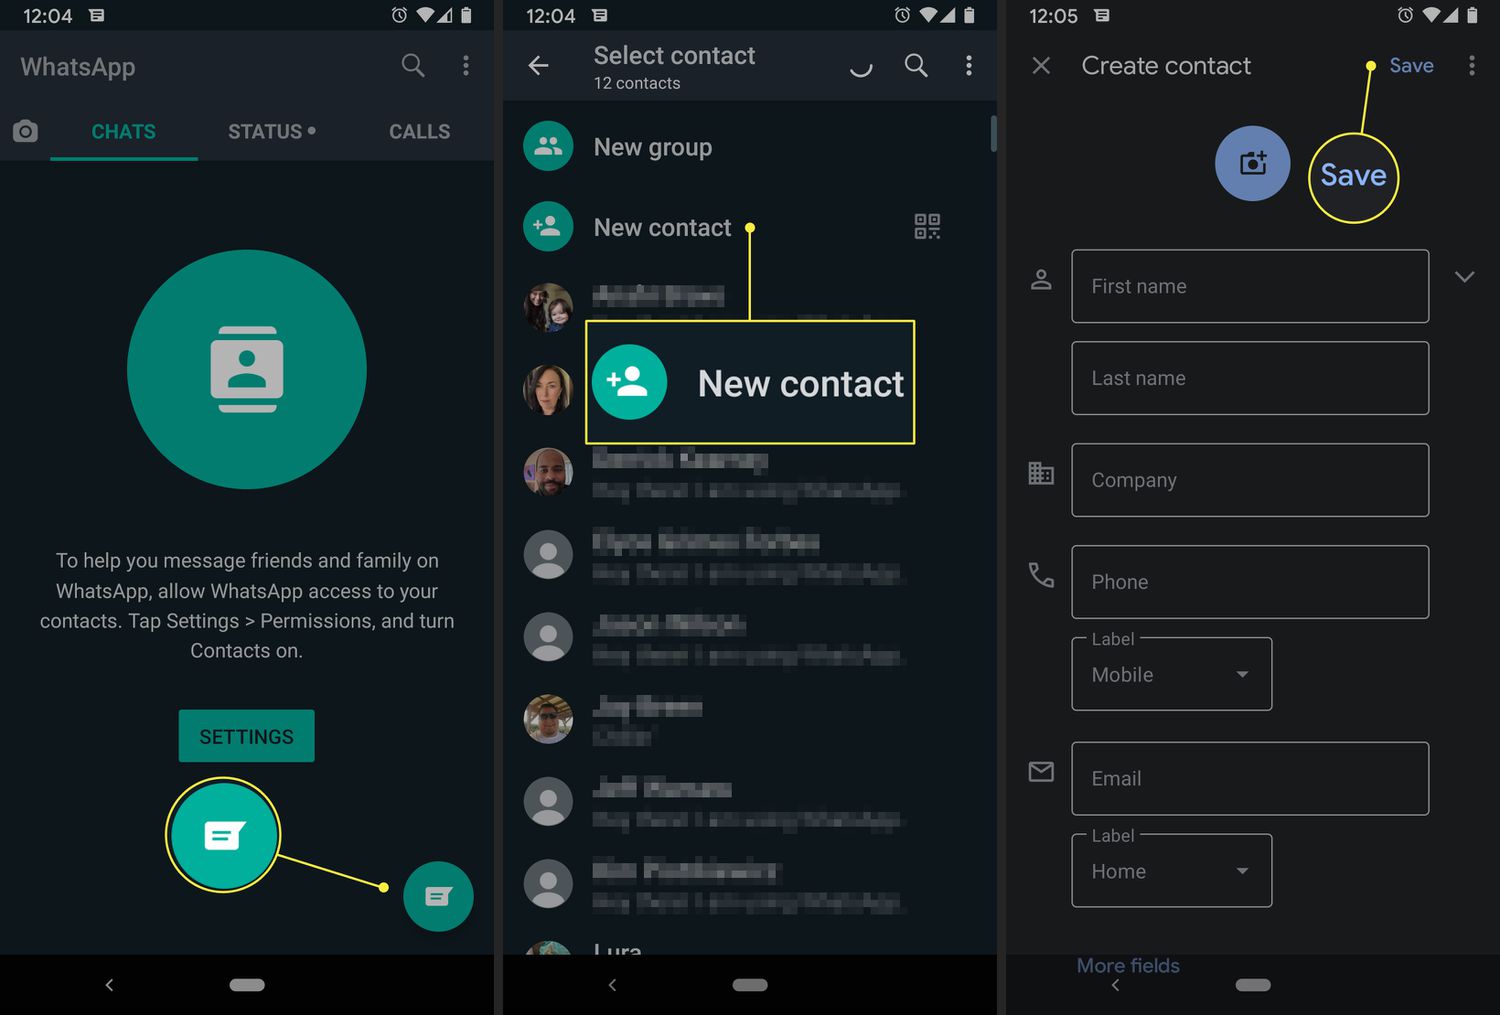Tap Android back arrow on WhatsApp chats screen

click(x=109, y=985)
